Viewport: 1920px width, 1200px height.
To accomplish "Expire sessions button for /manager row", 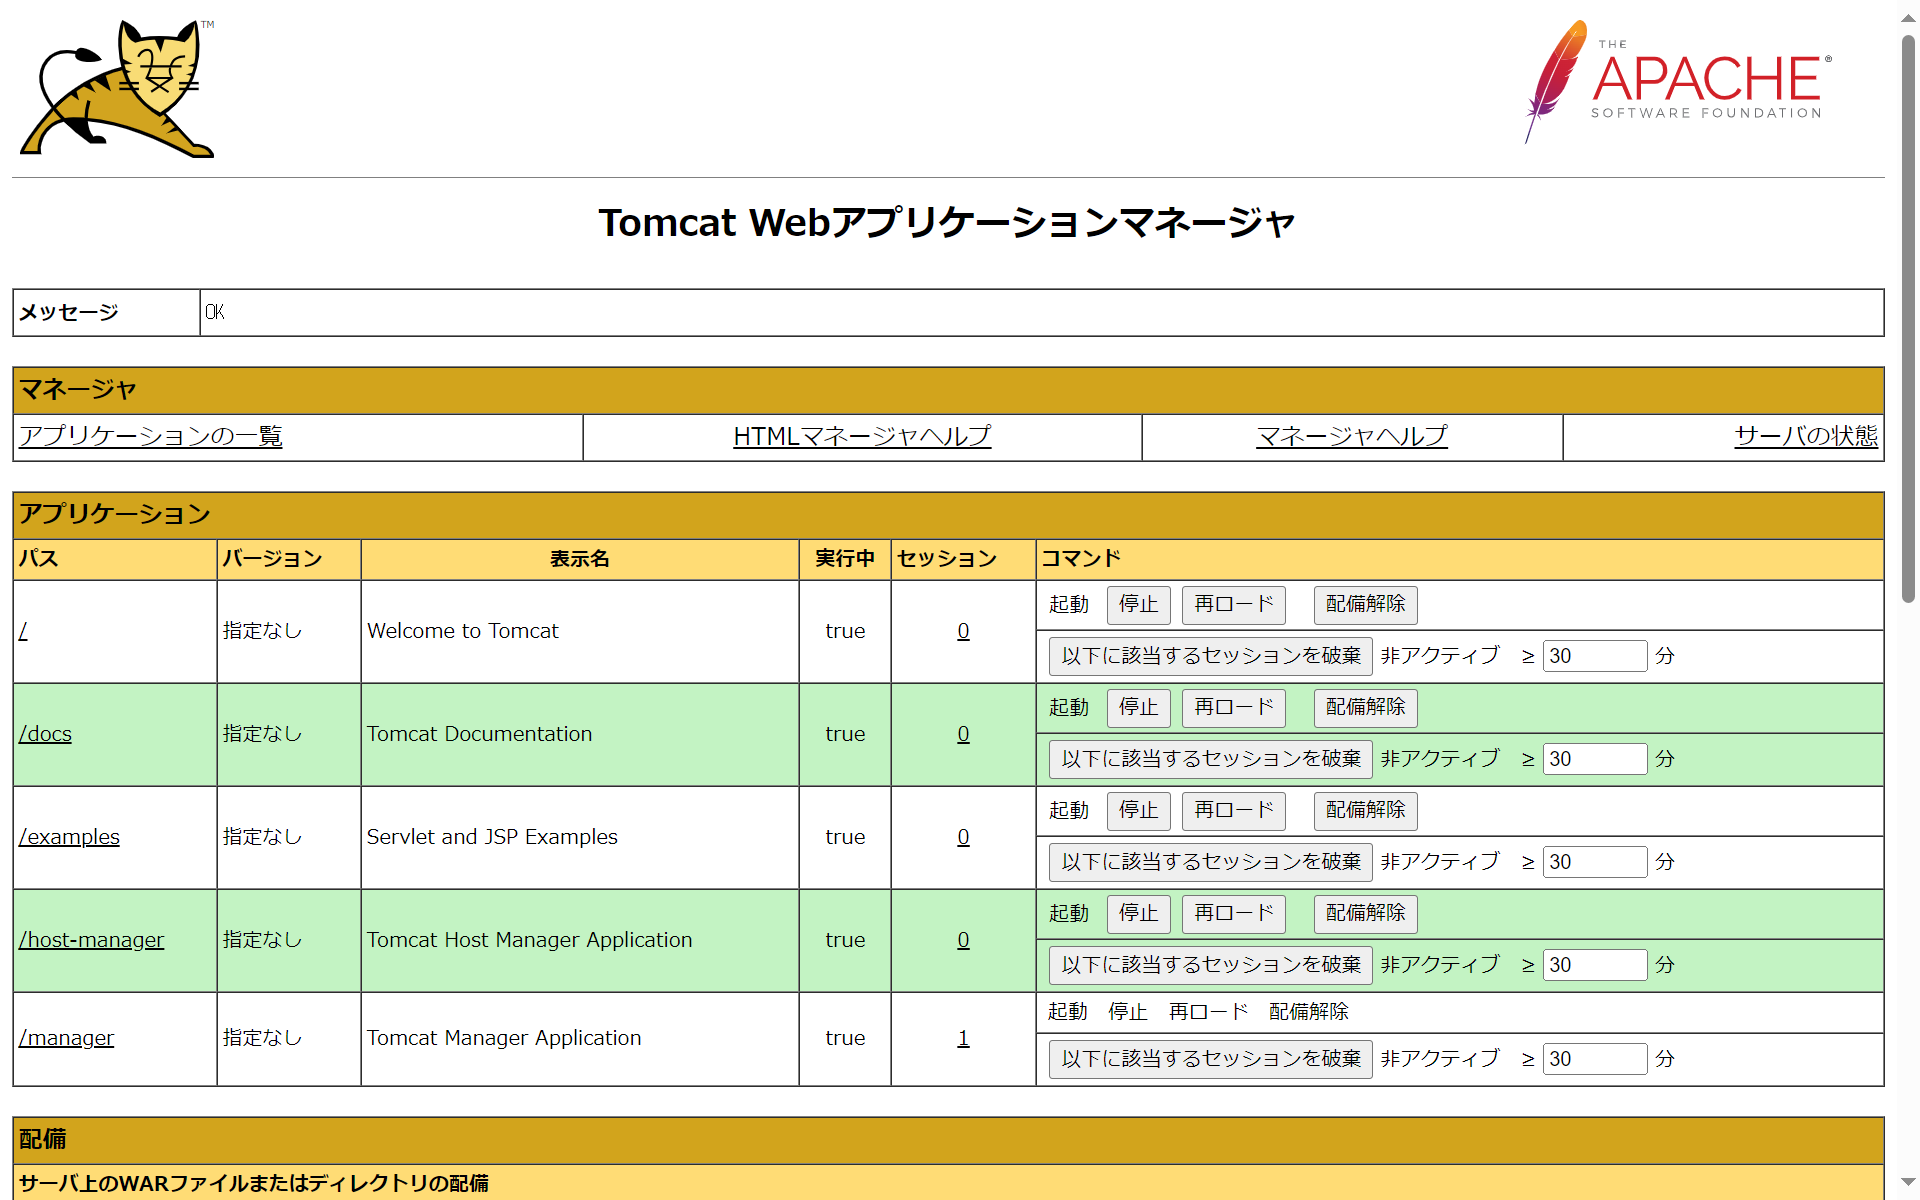I will [1210, 1059].
